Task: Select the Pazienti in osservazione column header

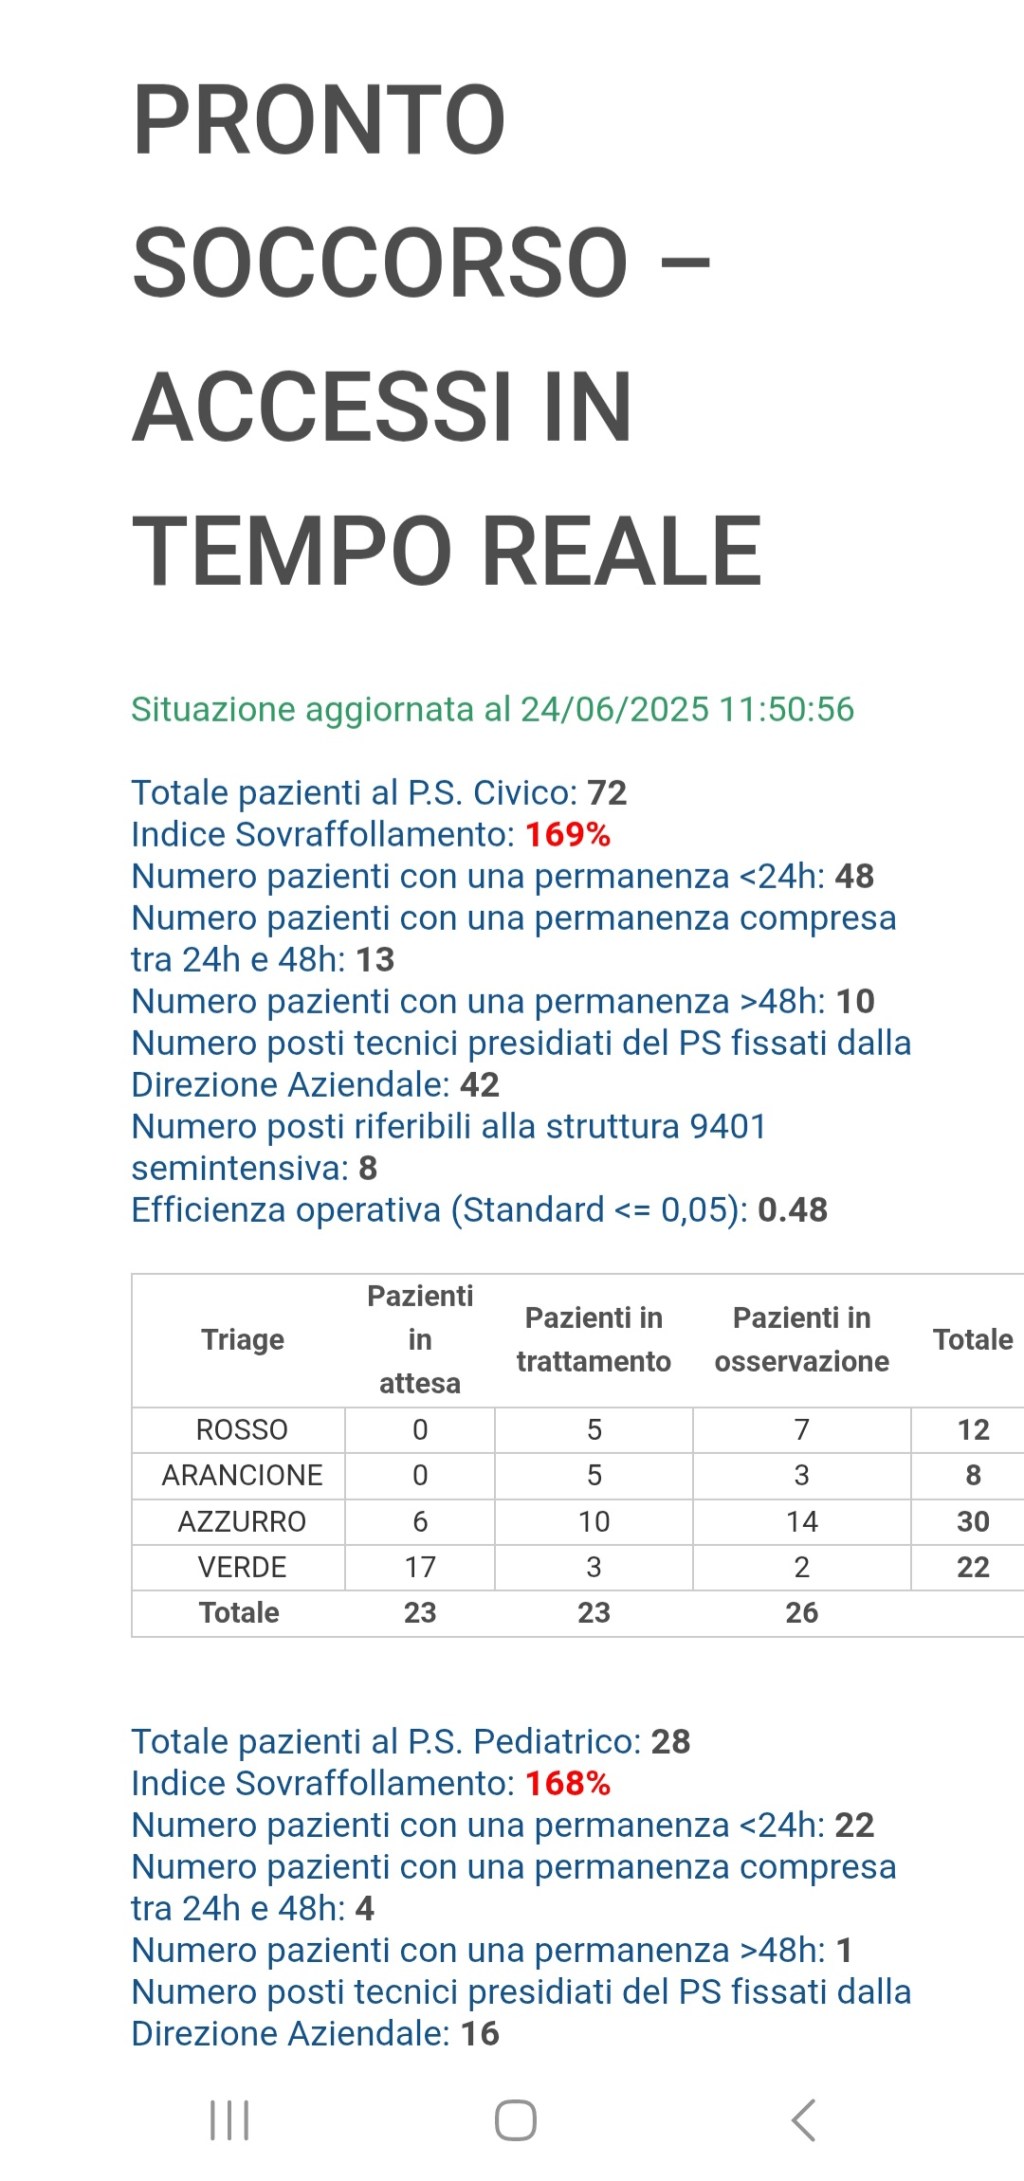Action: click(802, 1339)
